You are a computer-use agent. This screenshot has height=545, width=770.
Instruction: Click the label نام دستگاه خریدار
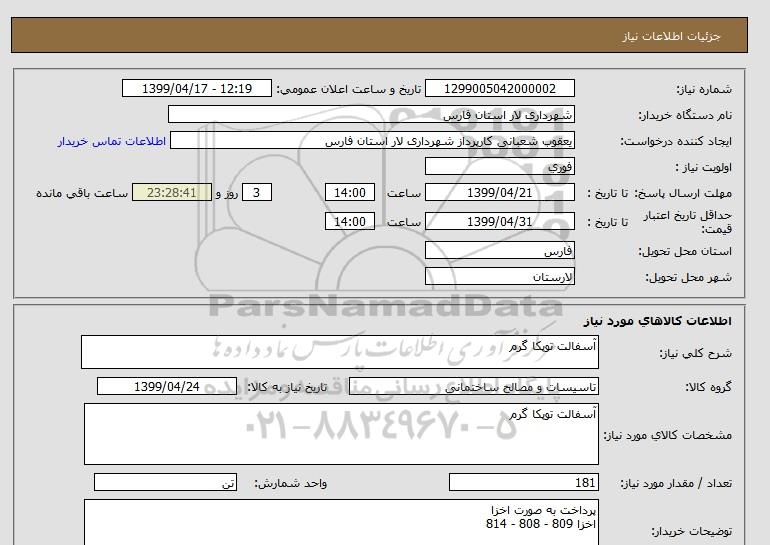(685, 115)
